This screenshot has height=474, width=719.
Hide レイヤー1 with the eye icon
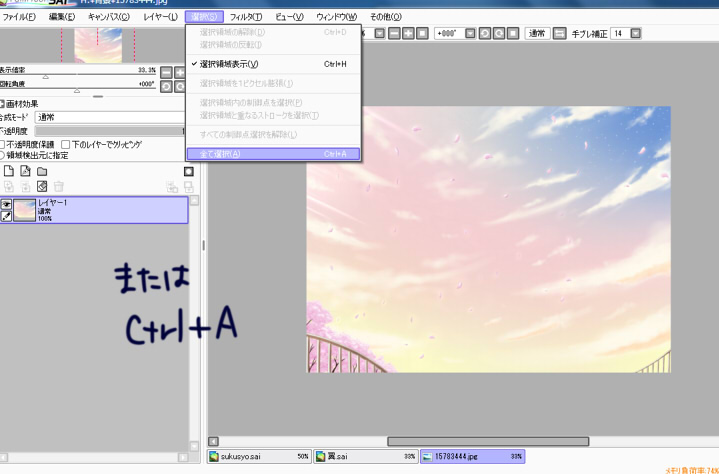point(6,205)
